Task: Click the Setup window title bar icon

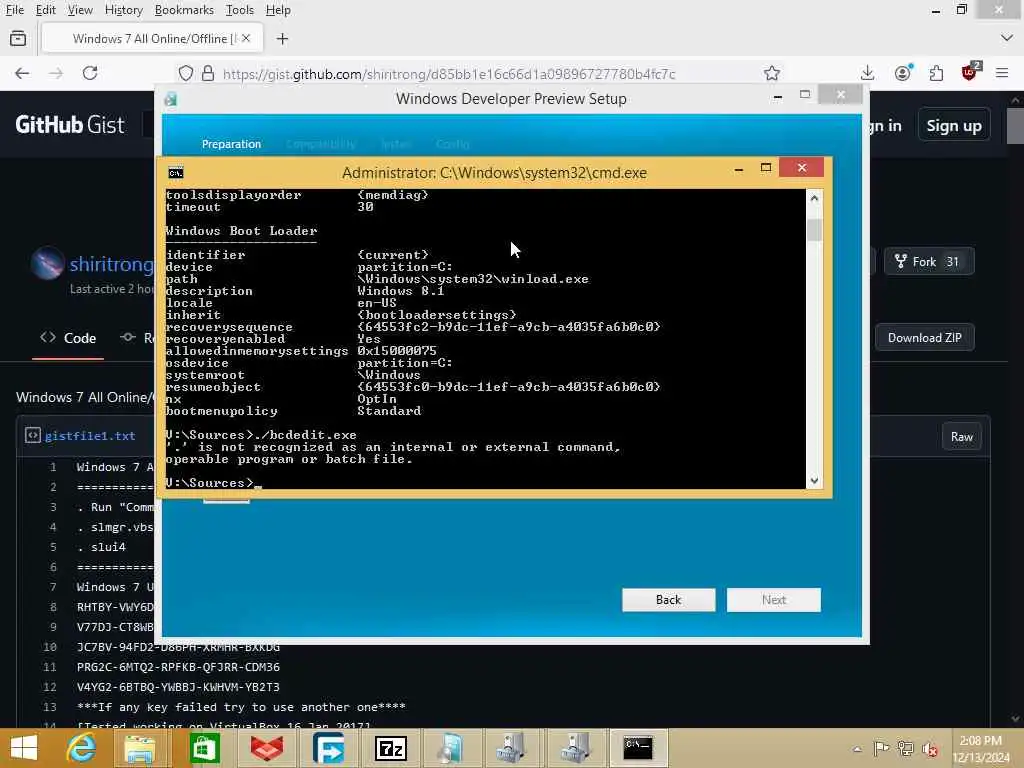Action: [x=171, y=99]
